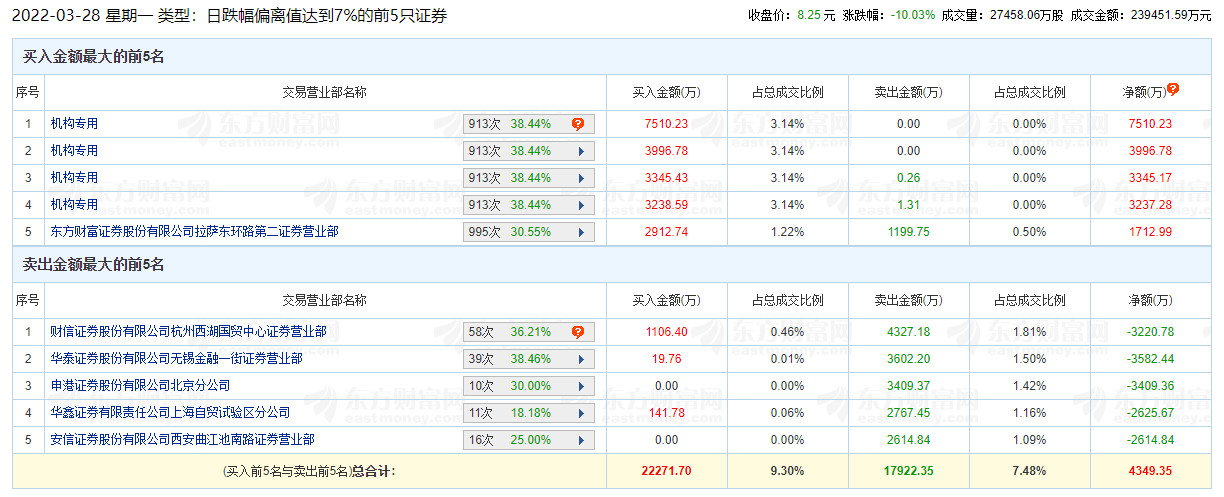This screenshot has width=1224, height=497.
Task: Open 华鑫证券上海自贸试验区分公司 link
Action: click(171, 412)
